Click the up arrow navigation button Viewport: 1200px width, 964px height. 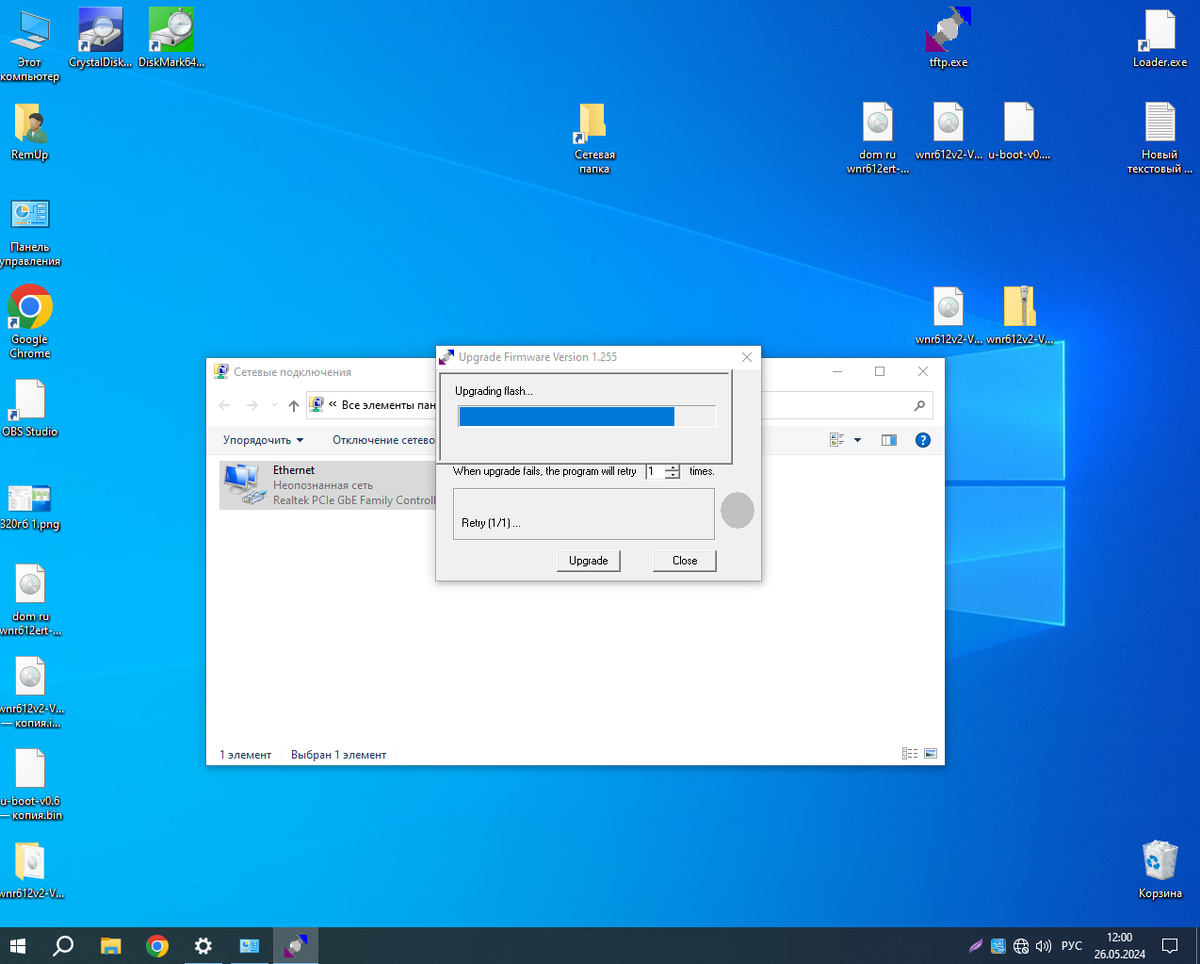click(x=293, y=406)
